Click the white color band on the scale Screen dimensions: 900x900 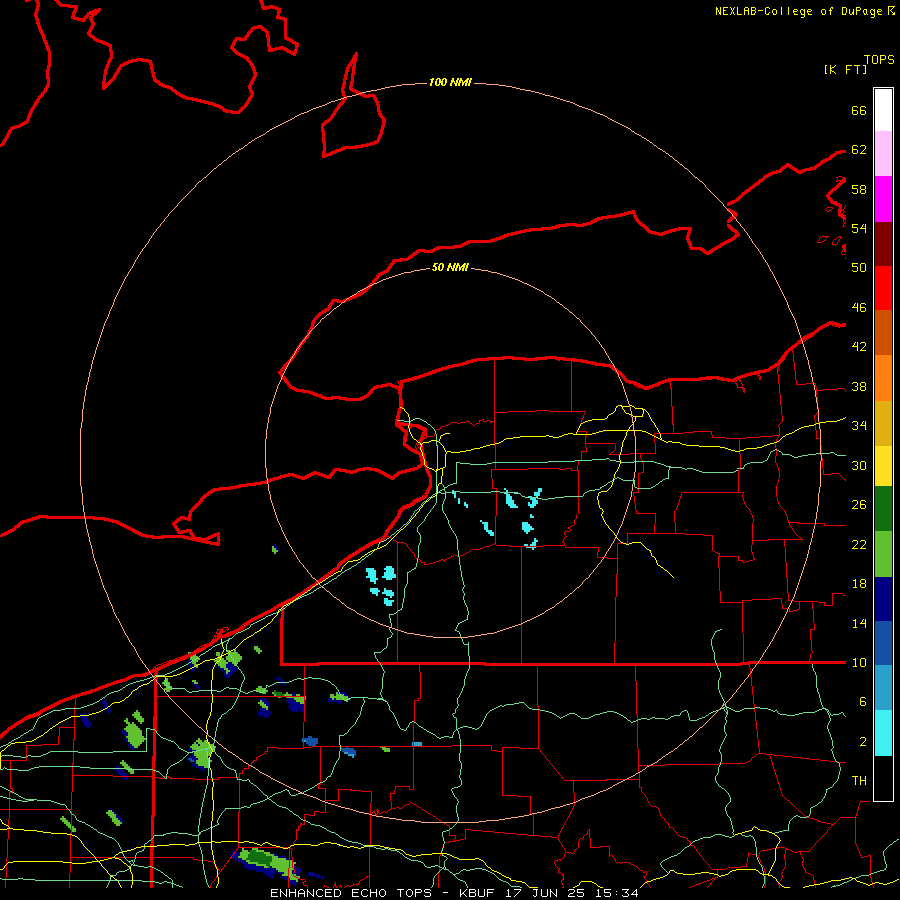click(883, 110)
